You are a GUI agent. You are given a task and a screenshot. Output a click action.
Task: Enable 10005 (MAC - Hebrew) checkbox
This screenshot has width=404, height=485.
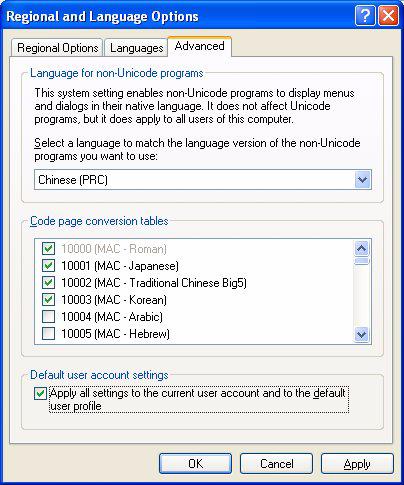click(49, 334)
